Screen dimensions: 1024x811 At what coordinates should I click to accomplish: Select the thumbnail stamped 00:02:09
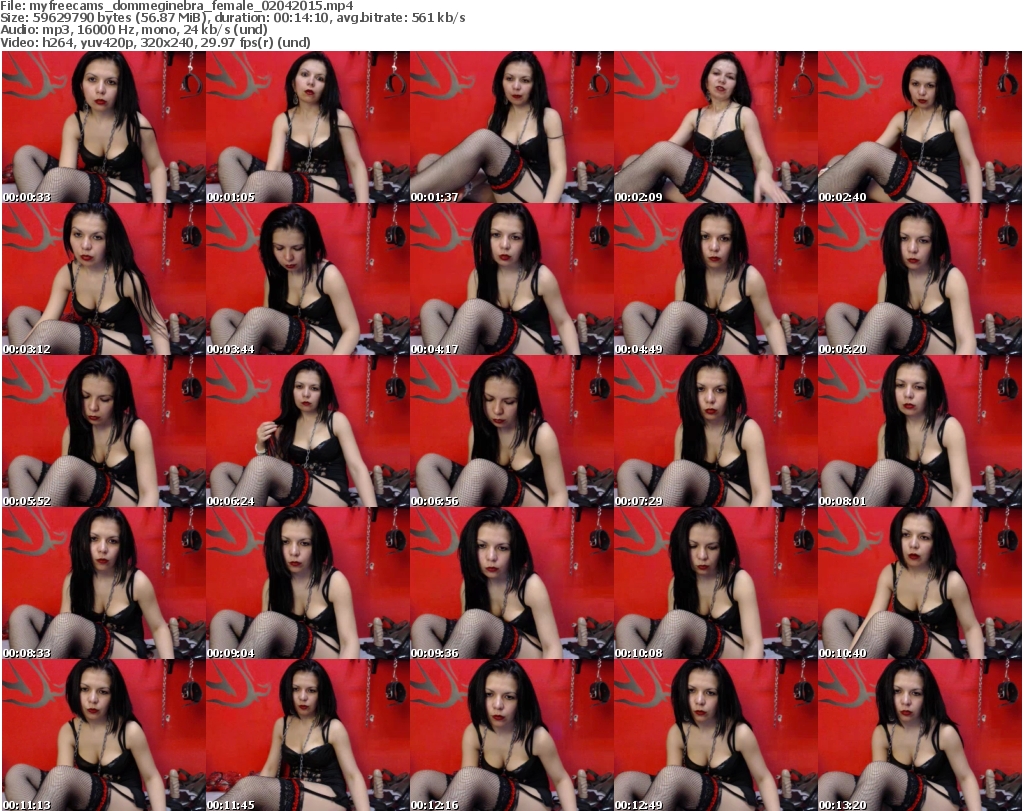(716, 127)
